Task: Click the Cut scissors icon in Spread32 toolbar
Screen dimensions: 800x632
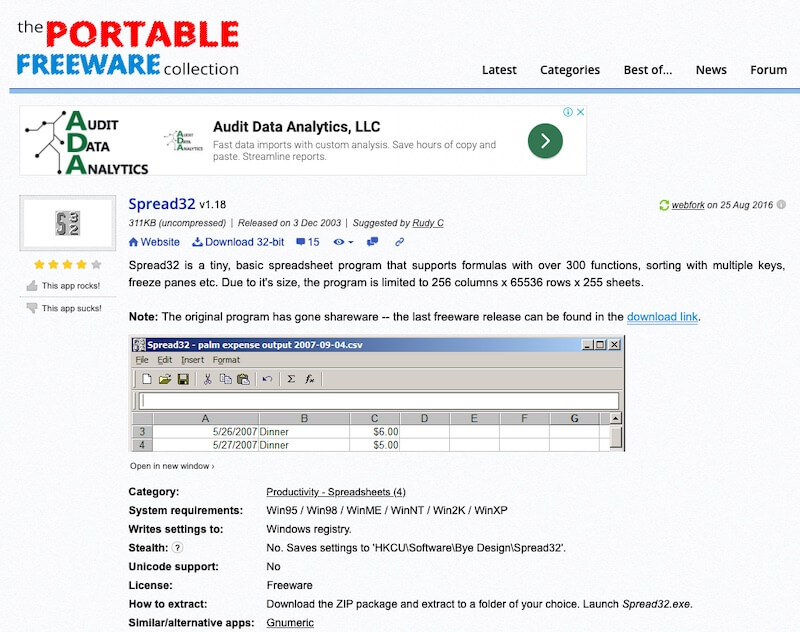Action: tap(207, 379)
